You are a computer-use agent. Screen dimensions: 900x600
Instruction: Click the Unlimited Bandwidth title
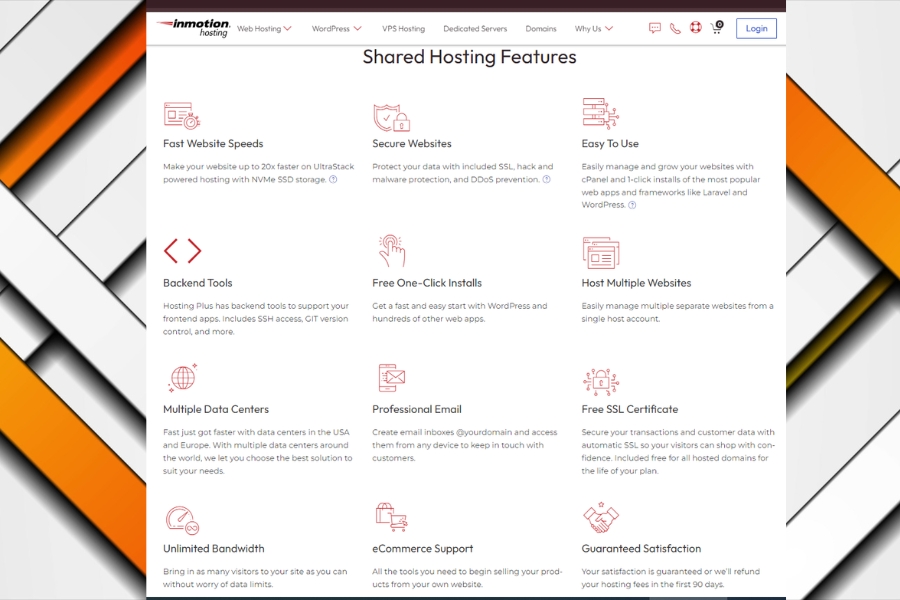click(214, 549)
